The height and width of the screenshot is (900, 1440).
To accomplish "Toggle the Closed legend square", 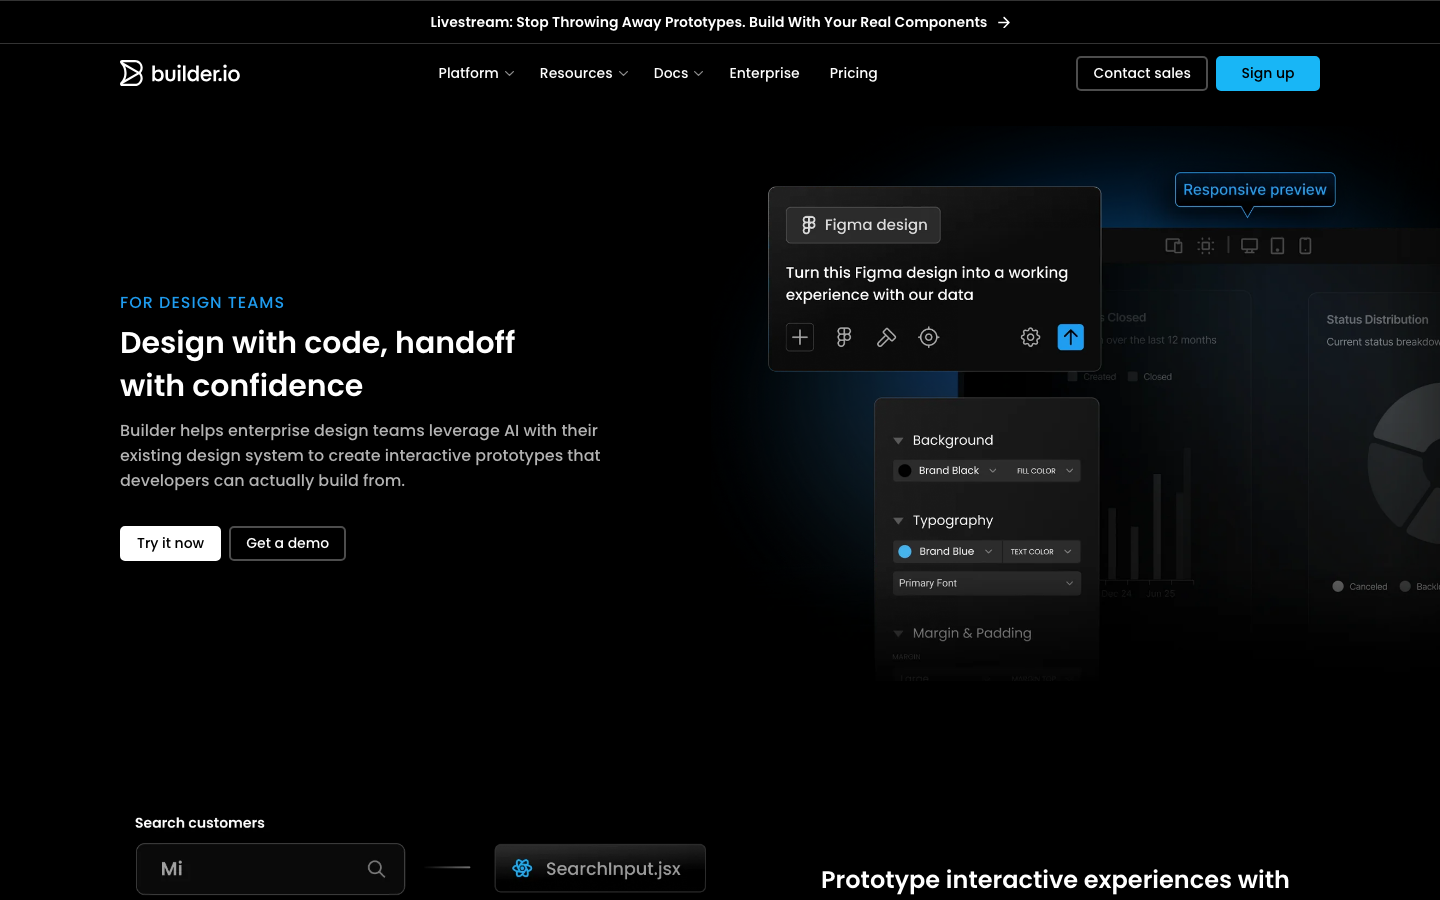I will click(1133, 377).
